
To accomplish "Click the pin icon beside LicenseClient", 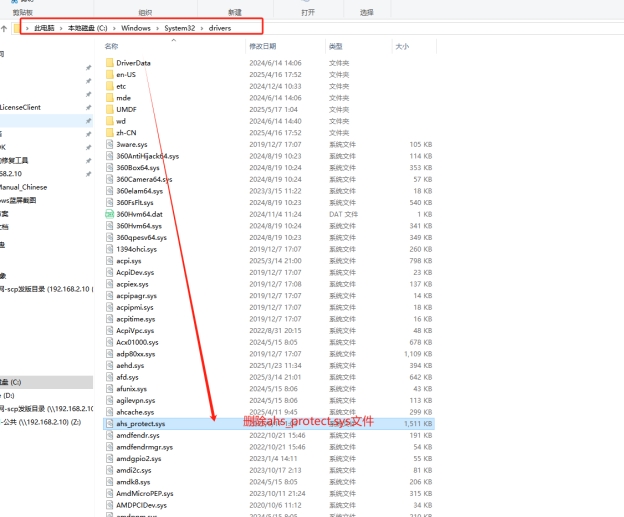I will [x=88, y=107].
